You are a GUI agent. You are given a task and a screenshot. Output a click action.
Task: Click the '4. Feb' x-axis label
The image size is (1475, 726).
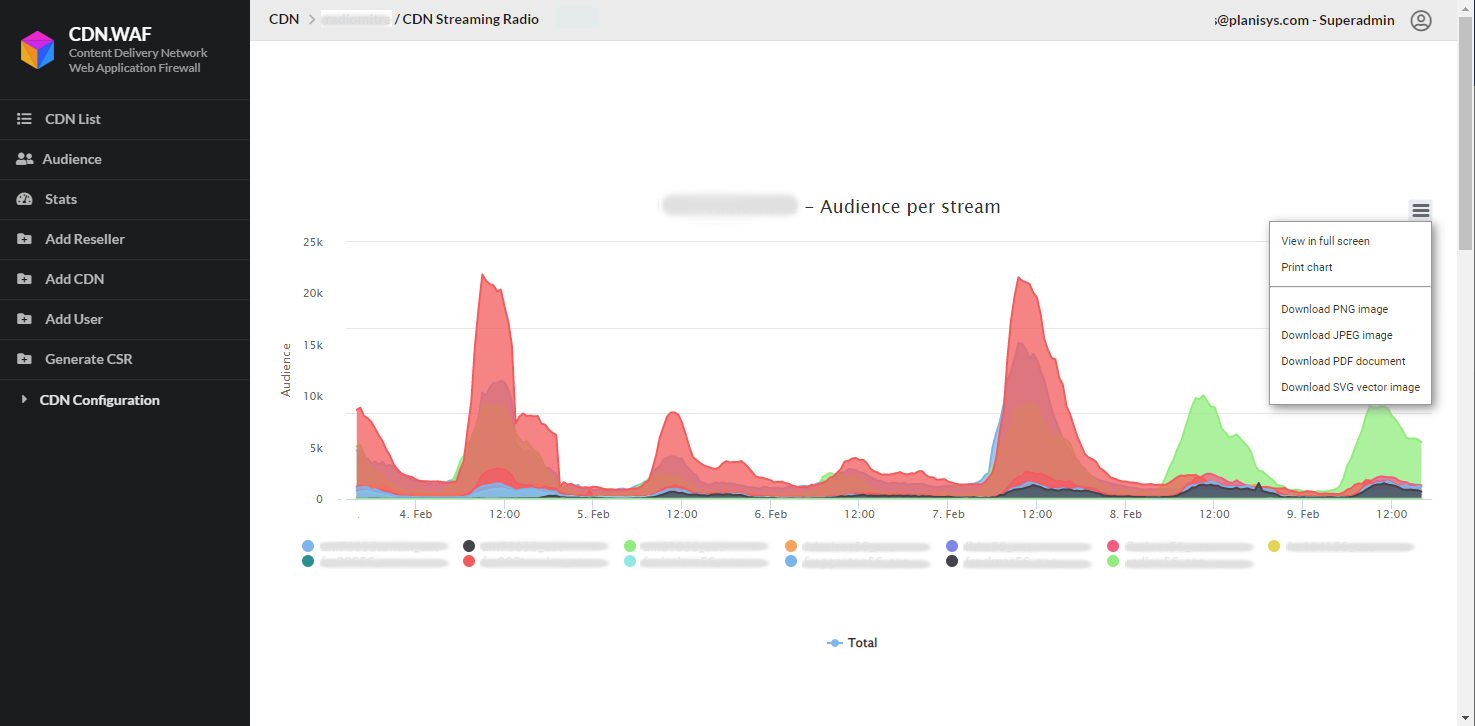tap(415, 514)
